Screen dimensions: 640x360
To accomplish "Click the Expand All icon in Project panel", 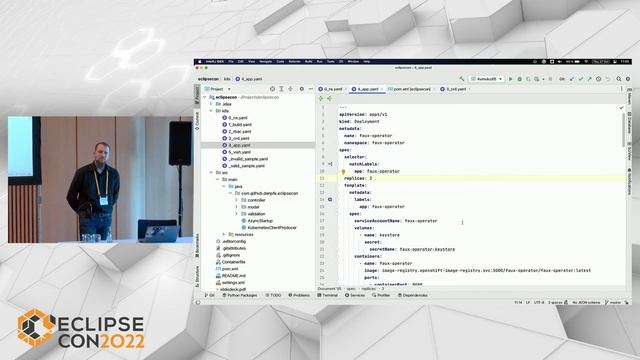I will (281, 89).
